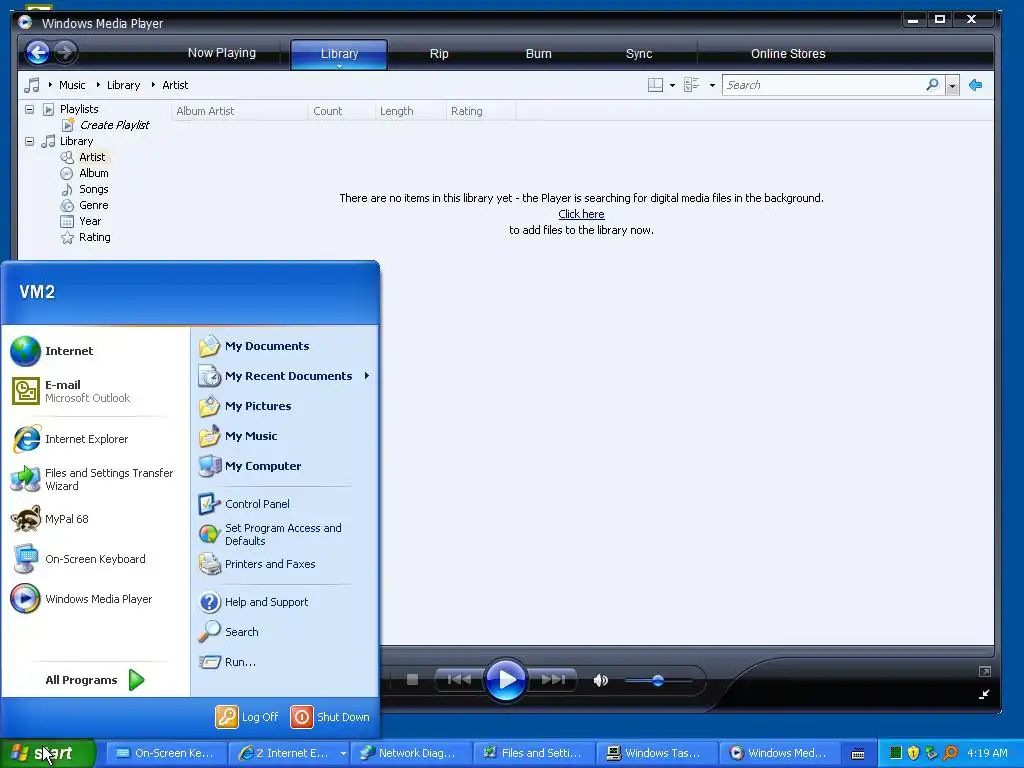Select Artist in the Library tree
The image size is (1024, 768).
(x=92, y=157)
